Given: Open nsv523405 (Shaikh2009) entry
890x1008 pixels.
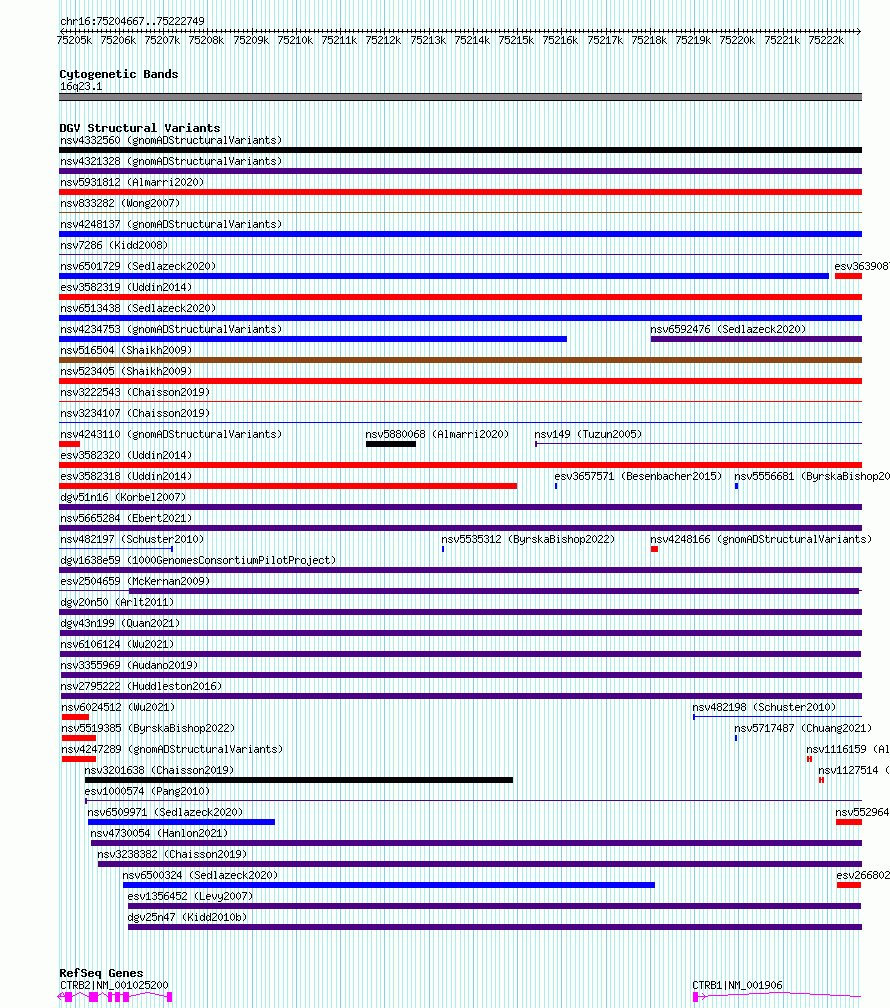Looking at the screenshot, I should click(126, 372).
